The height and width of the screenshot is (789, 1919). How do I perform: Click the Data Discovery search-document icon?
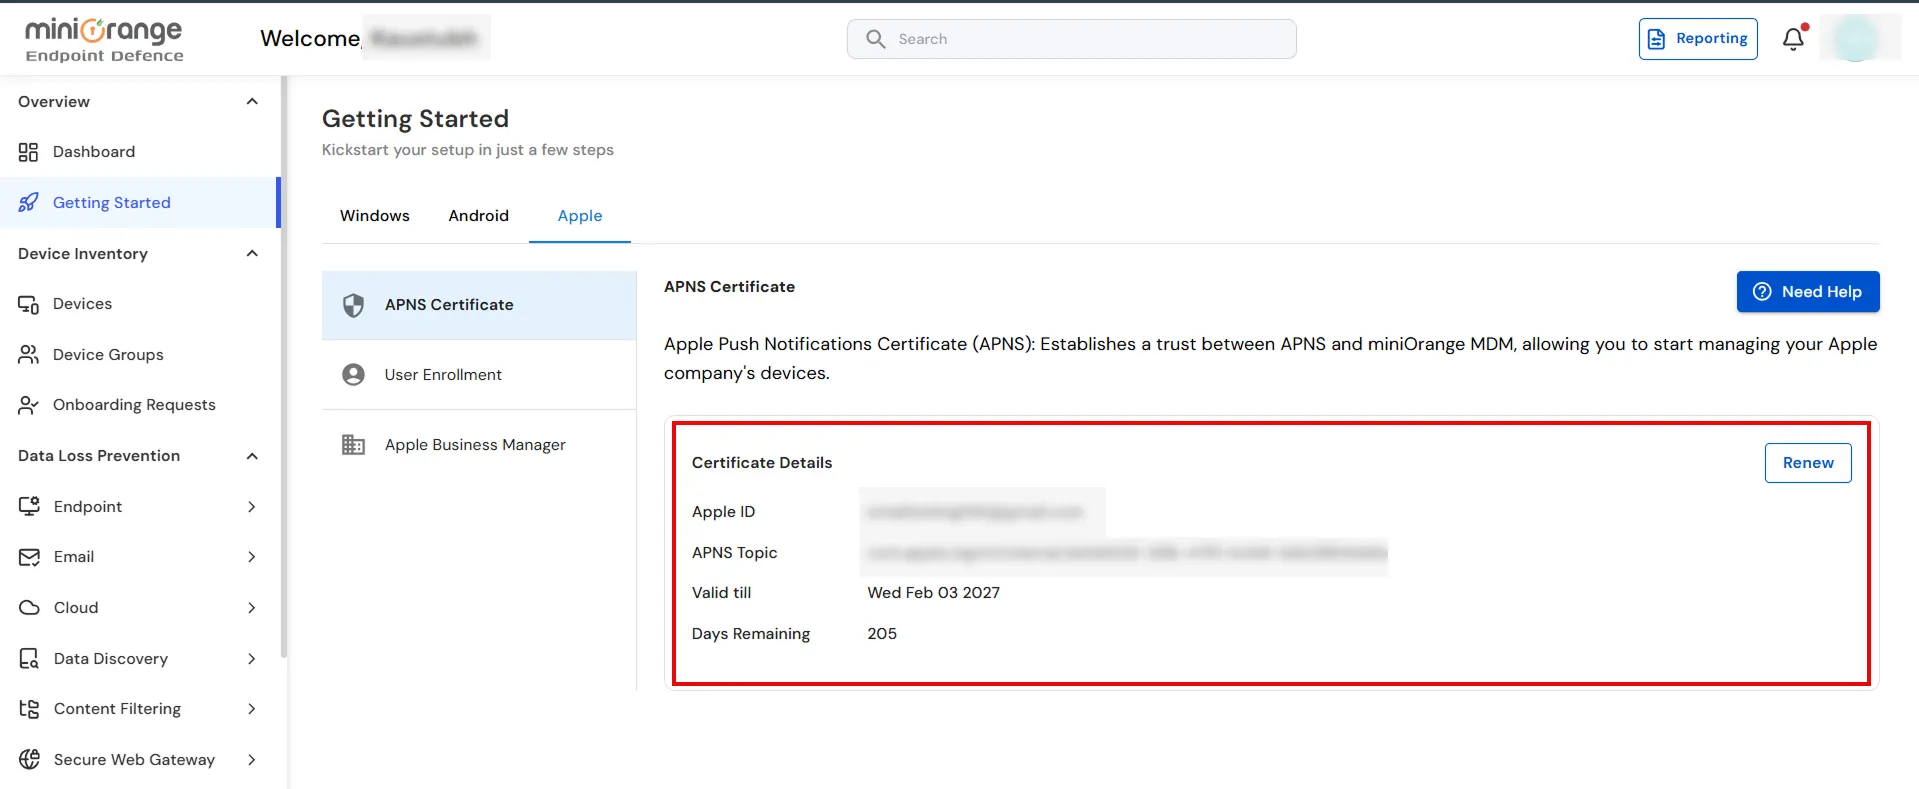point(29,659)
